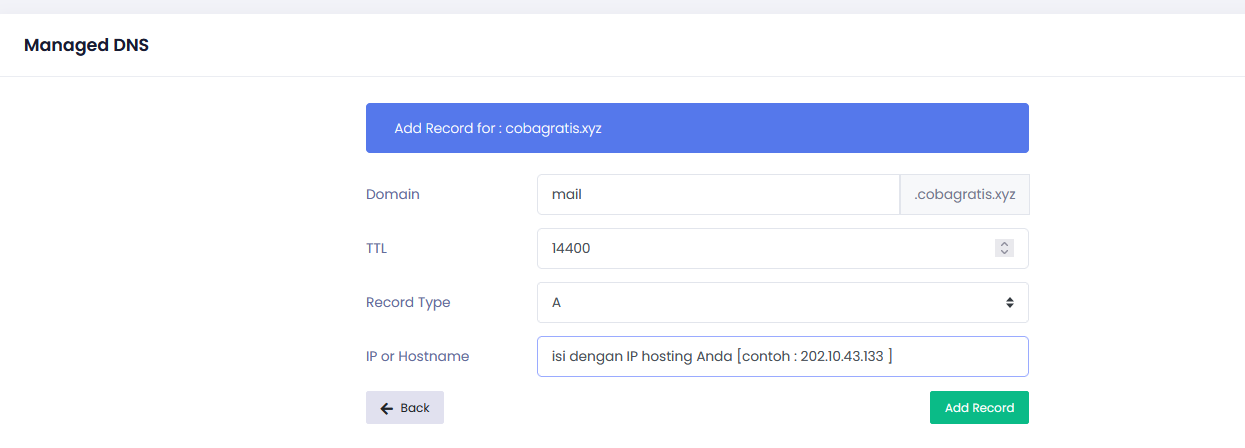Click the Record Type field label

408,302
